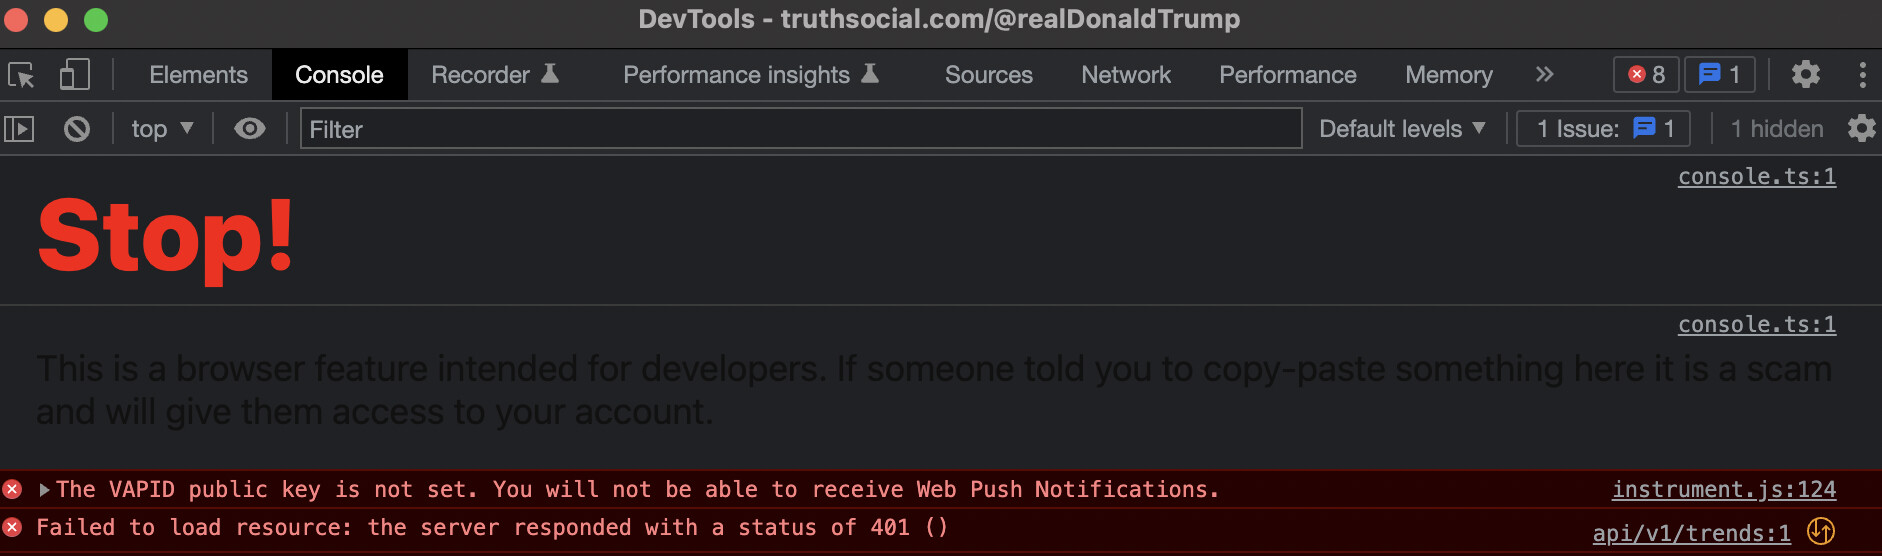Open the instrument.js:124 source link
This screenshot has width=1882, height=556.
click(1724, 490)
